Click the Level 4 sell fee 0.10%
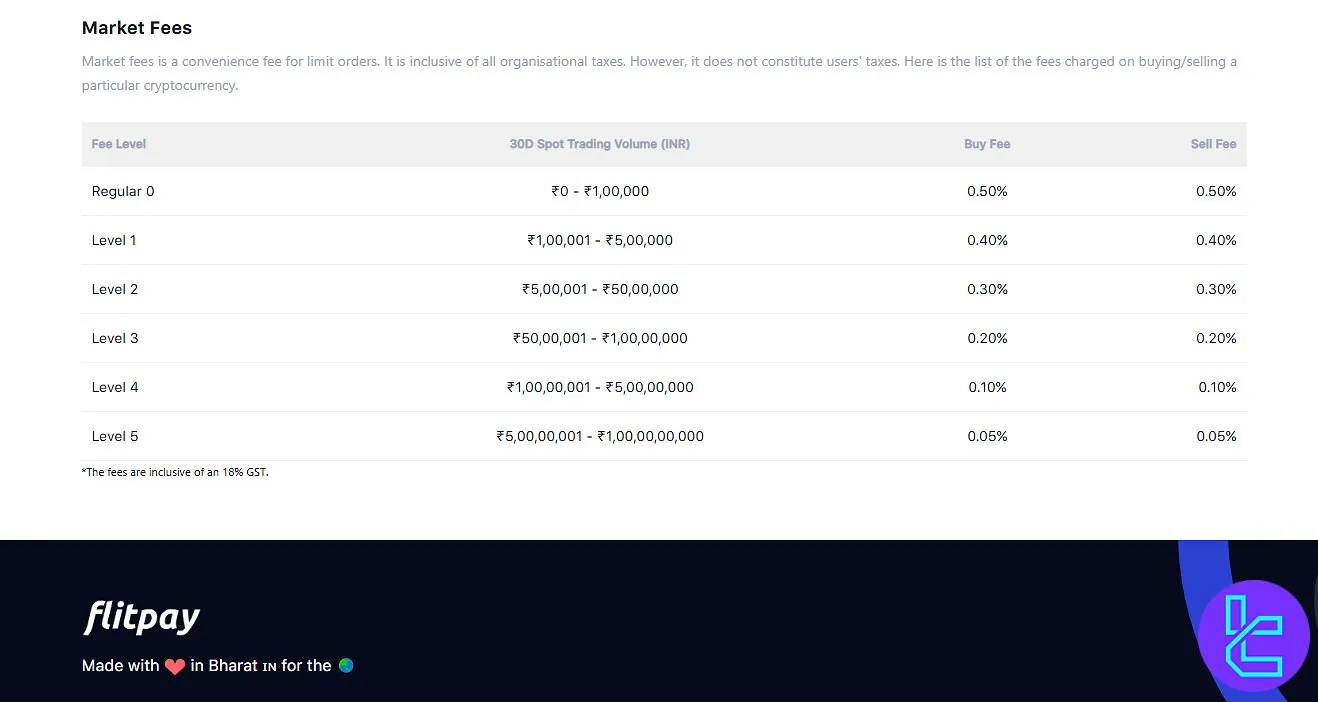This screenshot has width=1318, height=702. pos(1217,387)
